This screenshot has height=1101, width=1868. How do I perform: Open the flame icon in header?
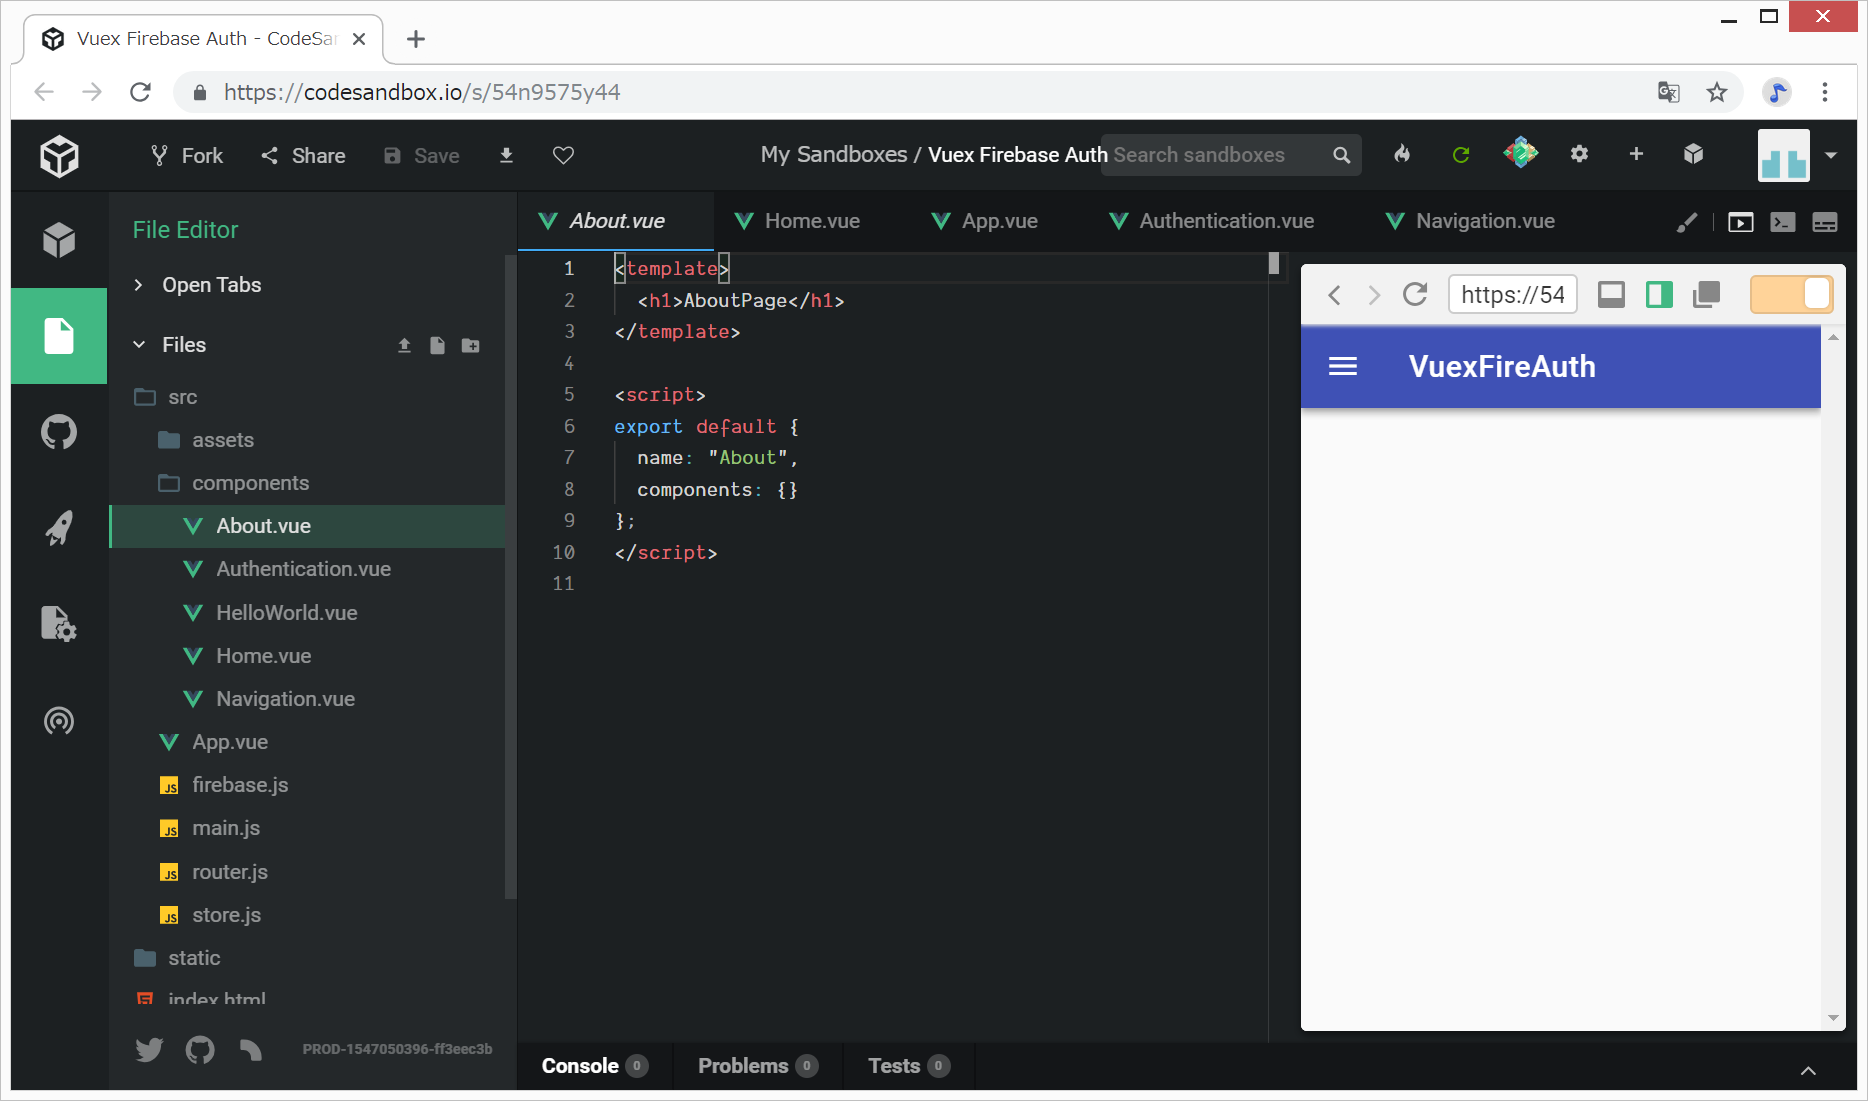tap(1402, 154)
